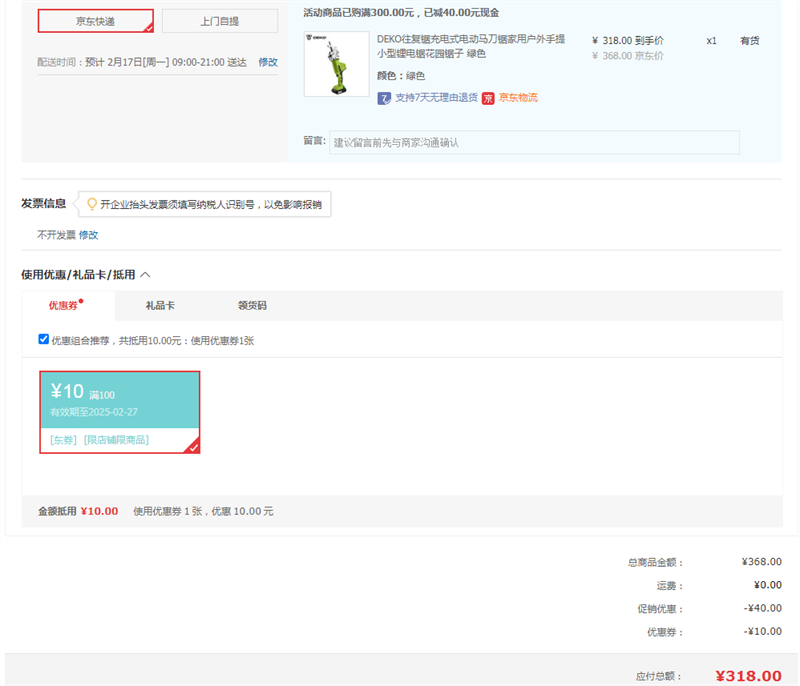
Task: Toggle the ¥10 满100 coupon card
Action: click(119, 400)
